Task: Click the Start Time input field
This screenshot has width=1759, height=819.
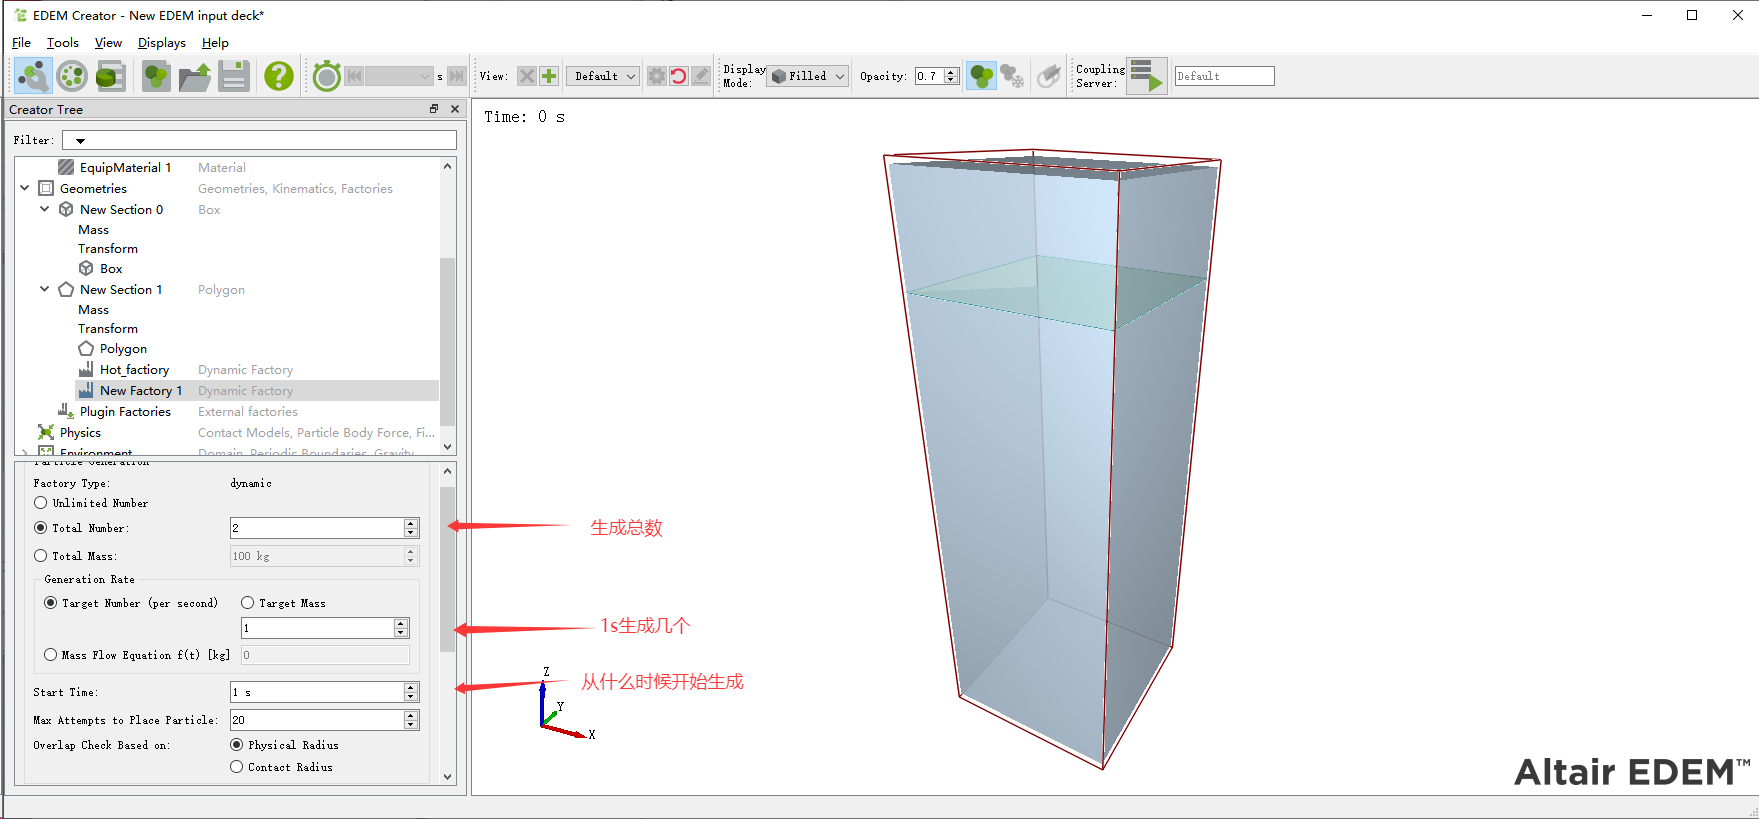Action: point(316,692)
